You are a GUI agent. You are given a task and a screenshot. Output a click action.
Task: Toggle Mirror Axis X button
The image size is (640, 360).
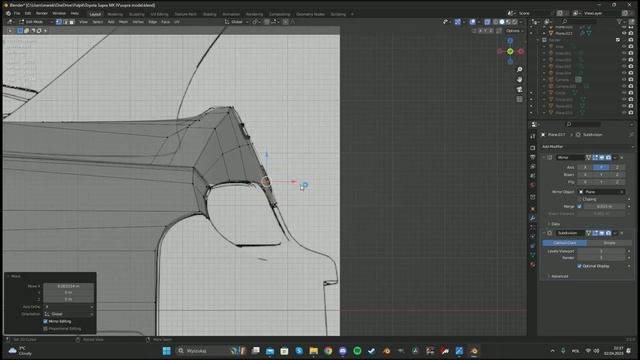(585, 167)
